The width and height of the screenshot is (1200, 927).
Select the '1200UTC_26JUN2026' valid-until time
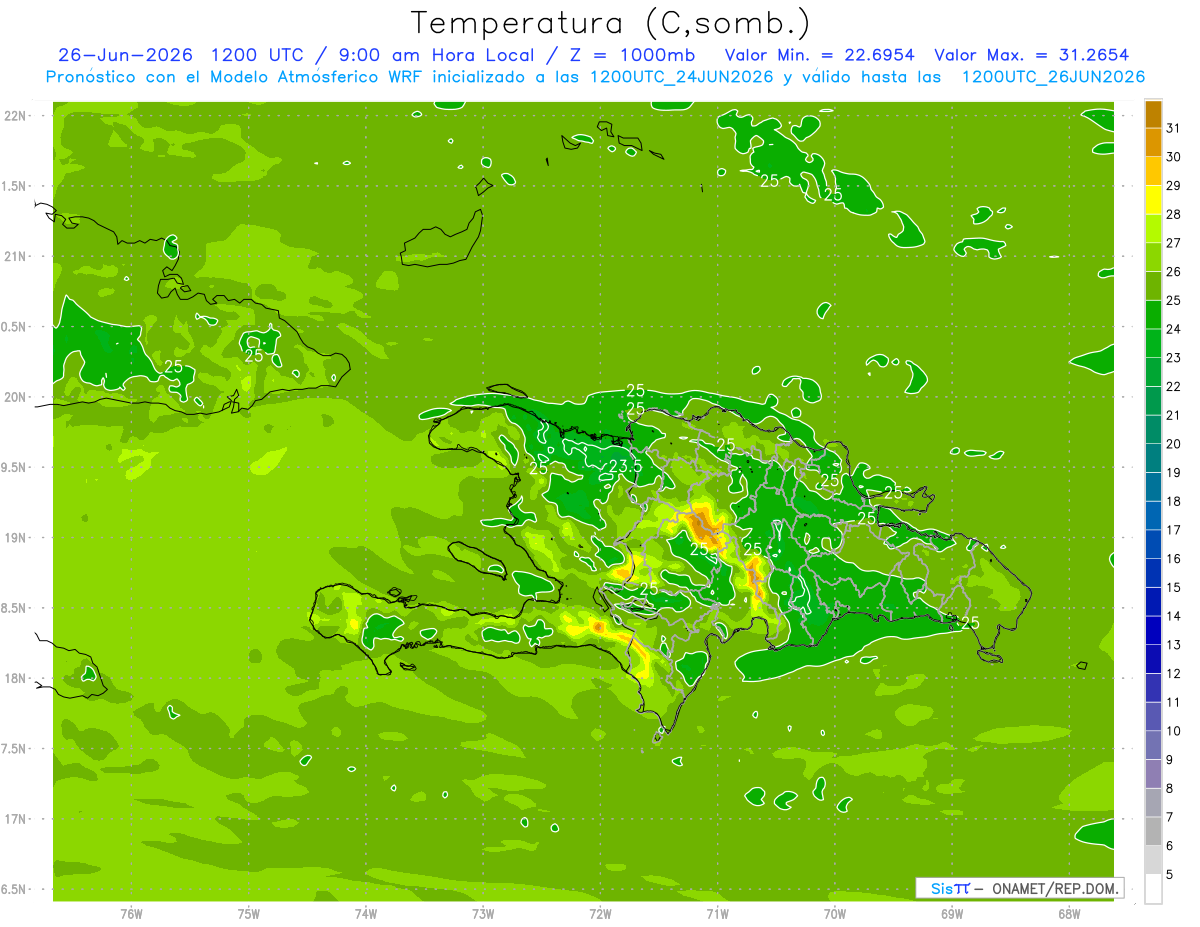(x=1053, y=76)
